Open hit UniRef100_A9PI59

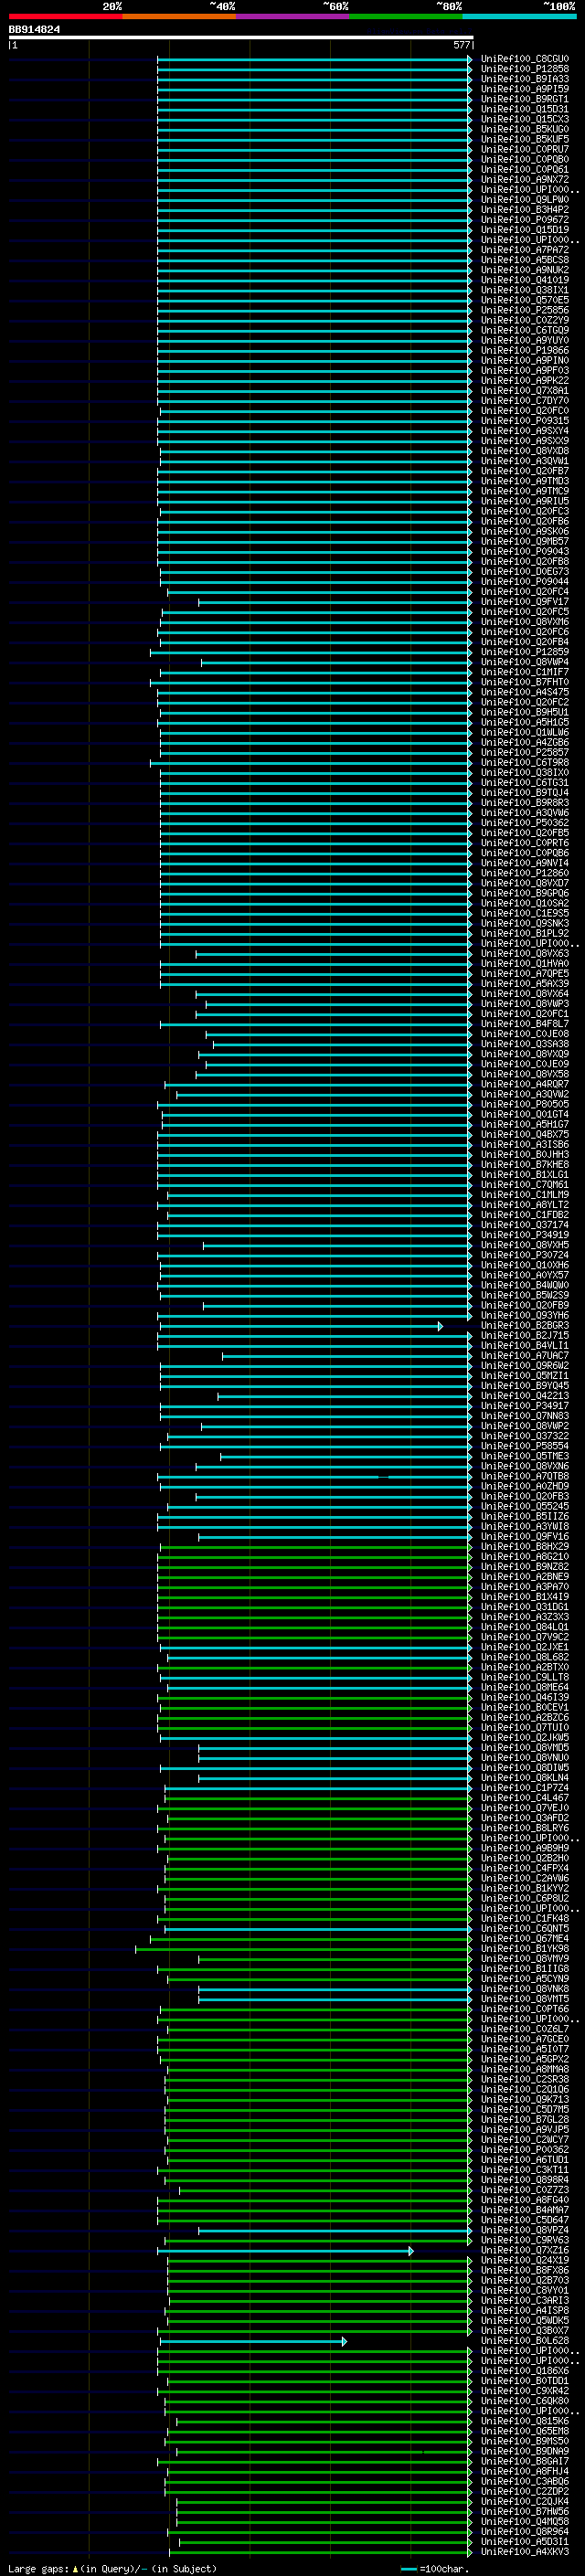pyautogui.click(x=524, y=89)
